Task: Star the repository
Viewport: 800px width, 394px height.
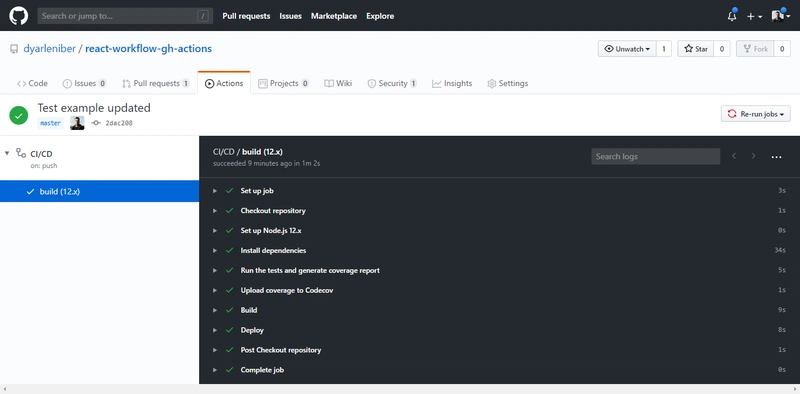Action: point(696,49)
